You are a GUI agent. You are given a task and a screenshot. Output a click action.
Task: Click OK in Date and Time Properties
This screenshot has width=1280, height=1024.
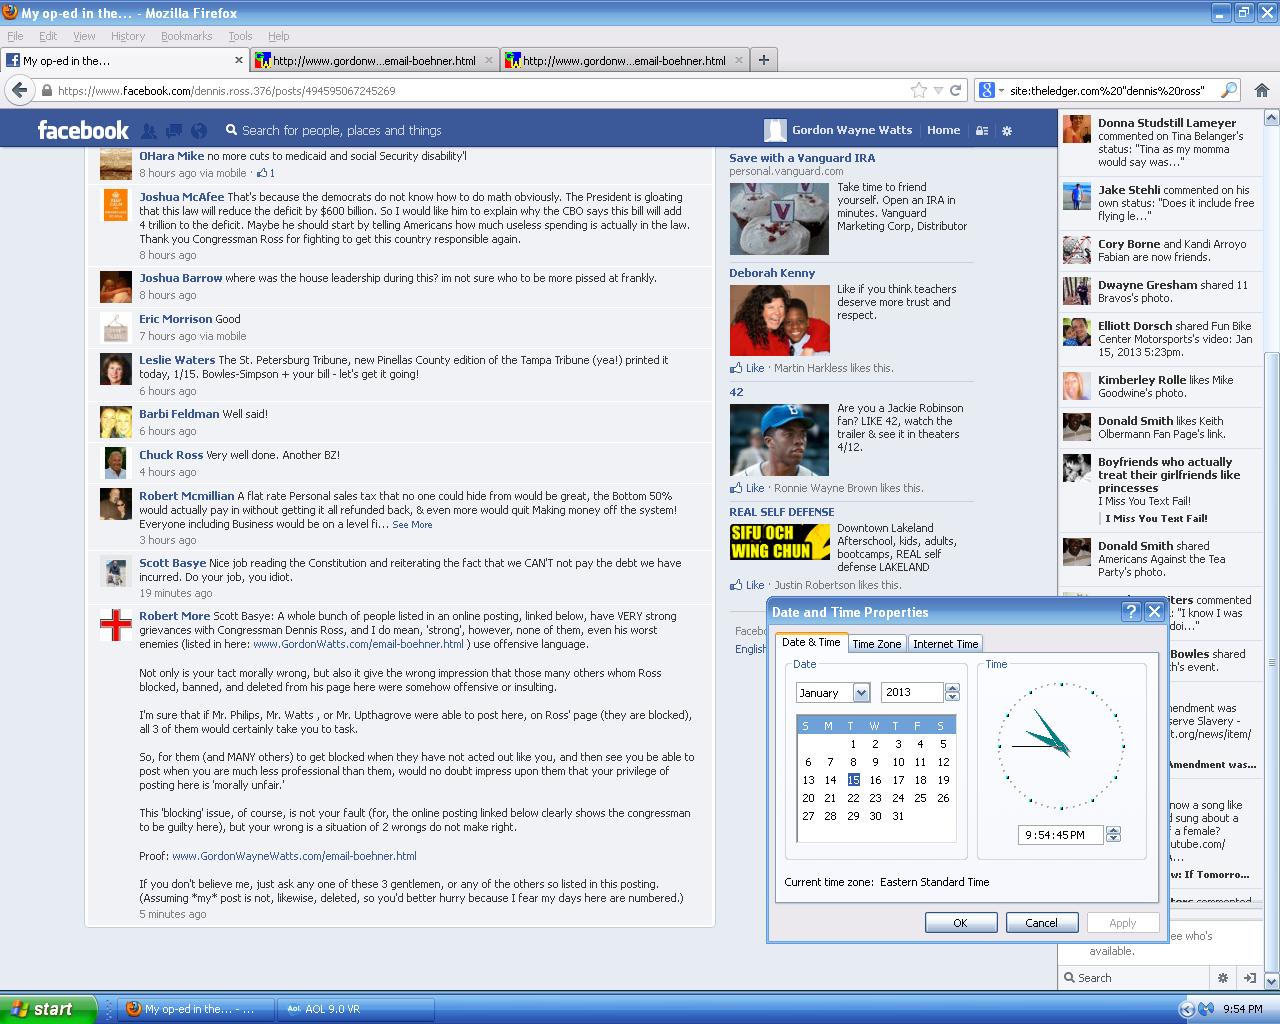pos(960,923)
